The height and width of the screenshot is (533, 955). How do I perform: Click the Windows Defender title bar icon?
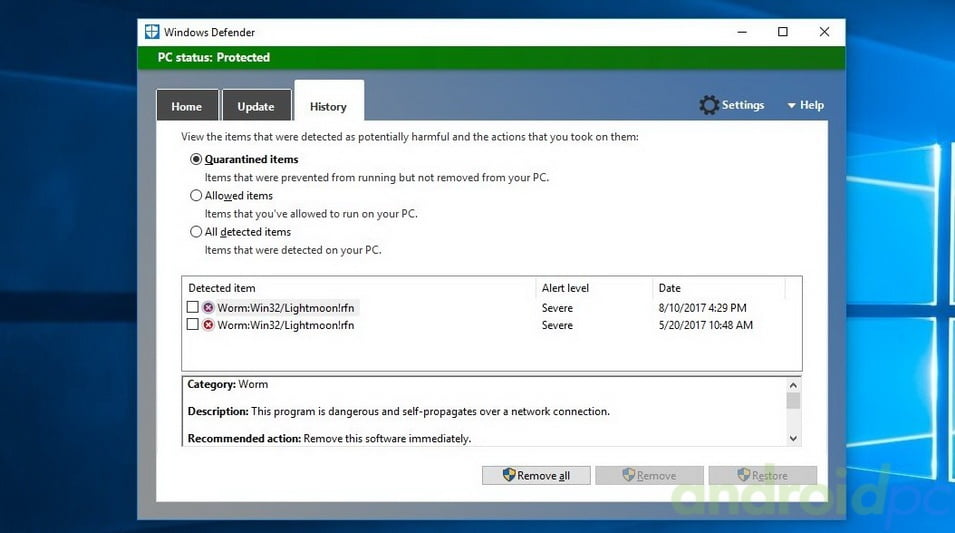point(152,32)
